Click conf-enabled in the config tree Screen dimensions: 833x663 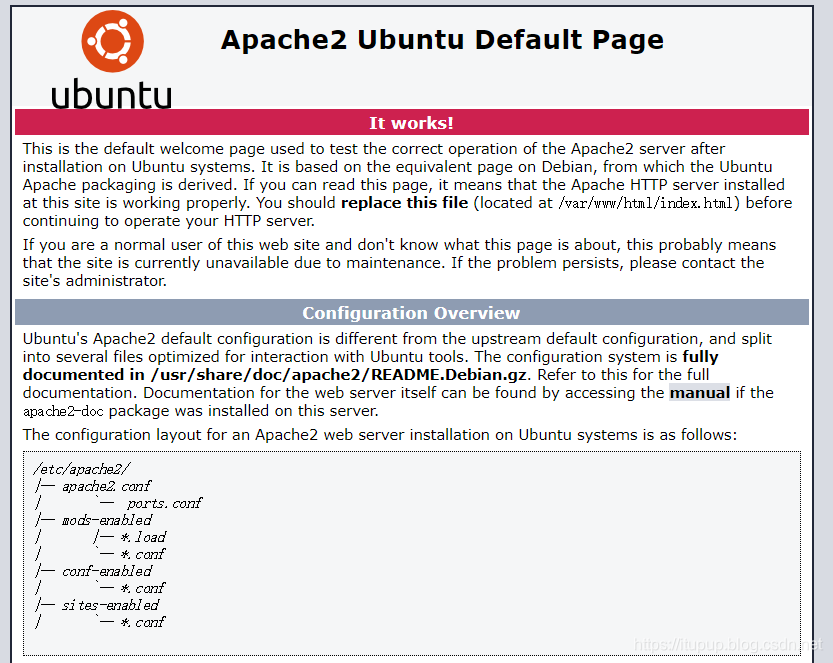tap(107, 571)
